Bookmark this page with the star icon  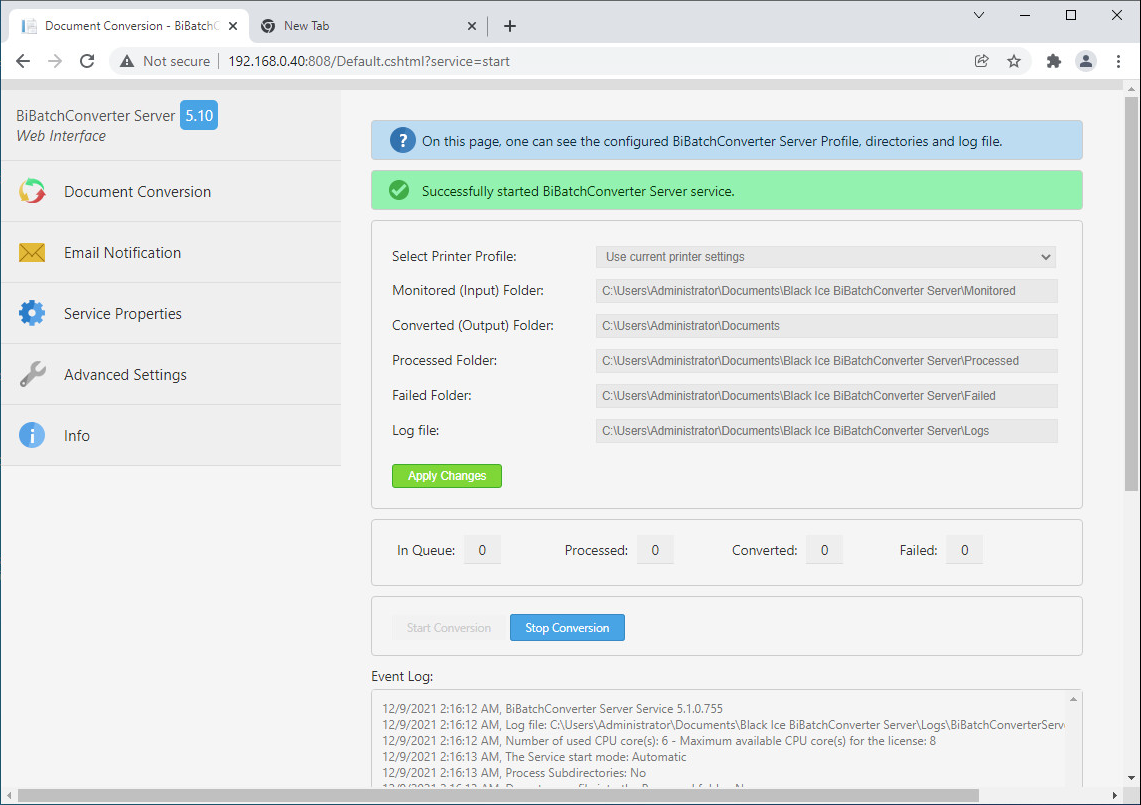coord(1014,61)
